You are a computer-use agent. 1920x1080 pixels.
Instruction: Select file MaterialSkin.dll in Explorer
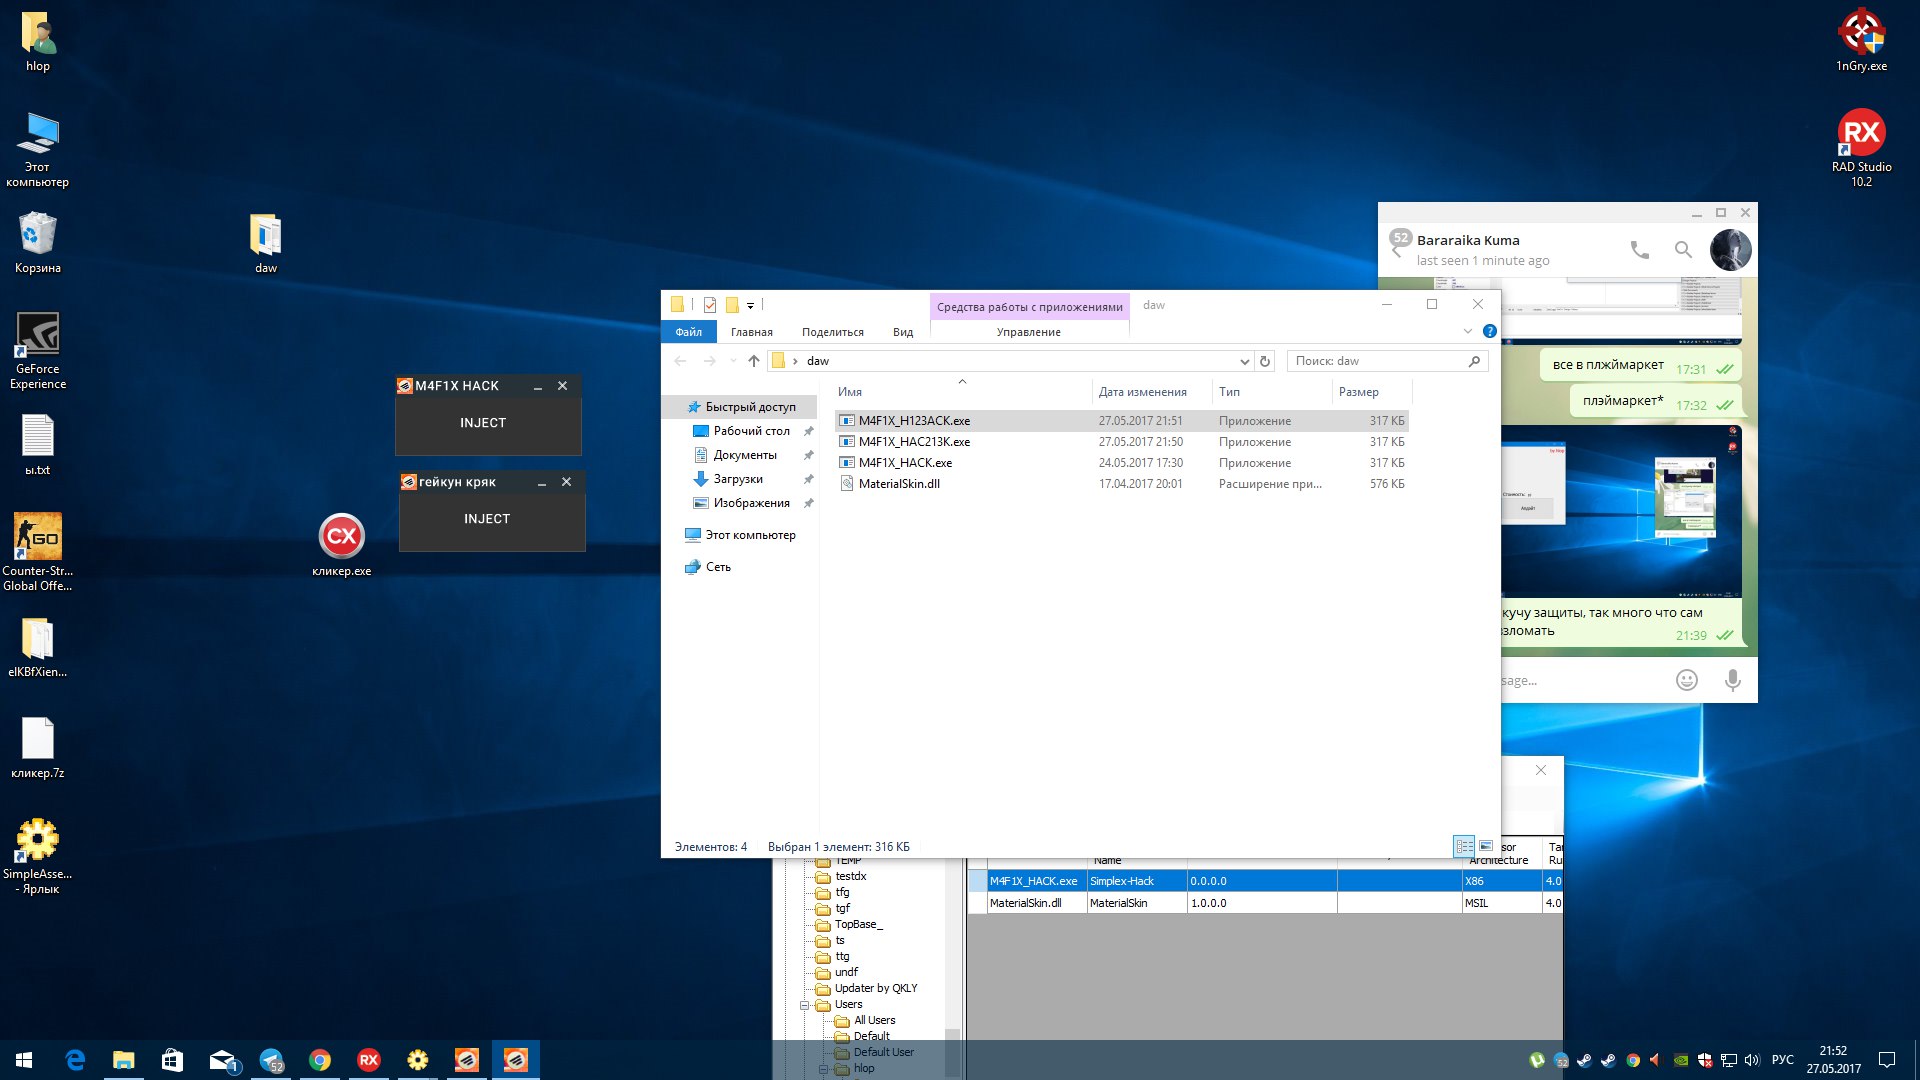click(1122, 484)
